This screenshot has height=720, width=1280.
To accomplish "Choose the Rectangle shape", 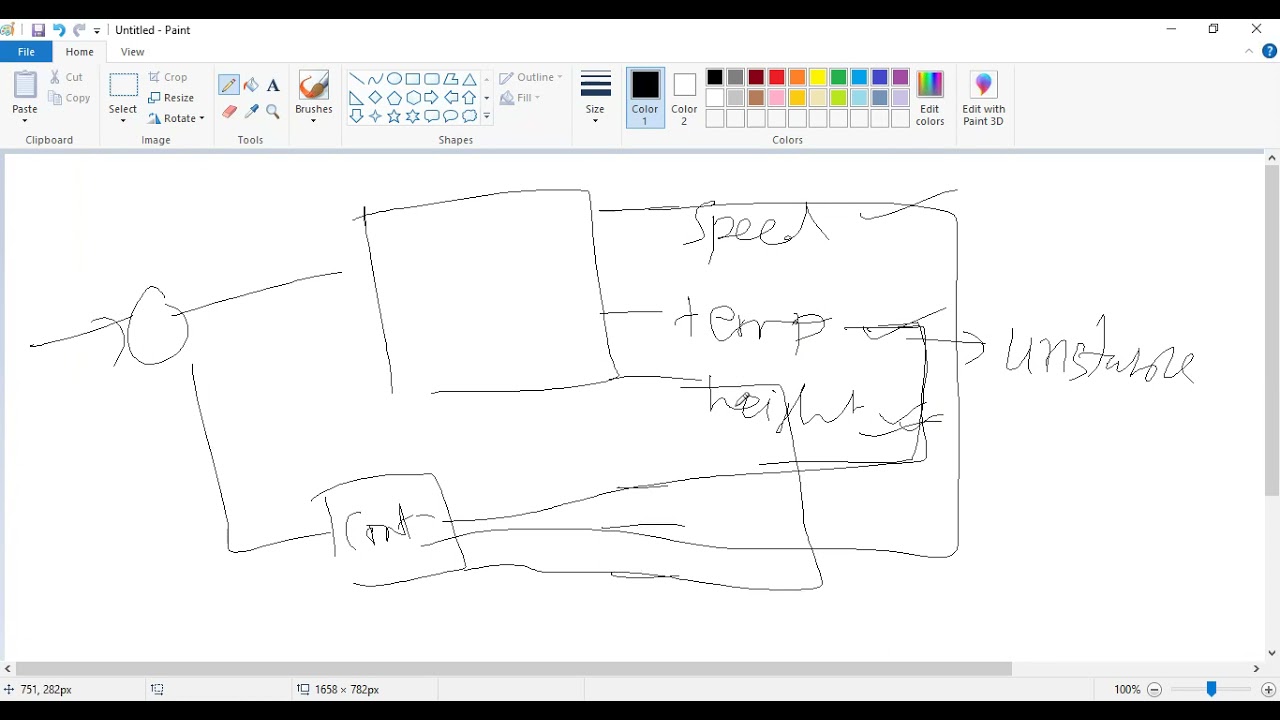I will (413, 79).
